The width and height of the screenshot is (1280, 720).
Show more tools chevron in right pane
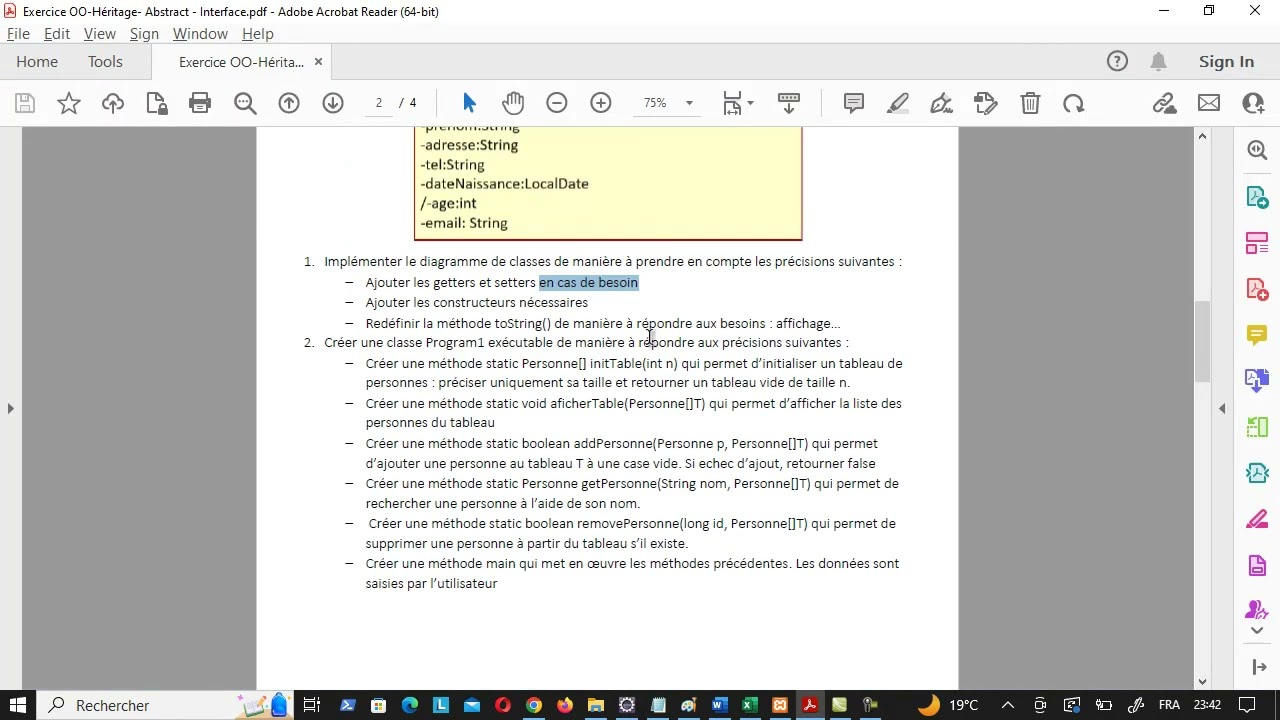click(x=1257, y=631)
